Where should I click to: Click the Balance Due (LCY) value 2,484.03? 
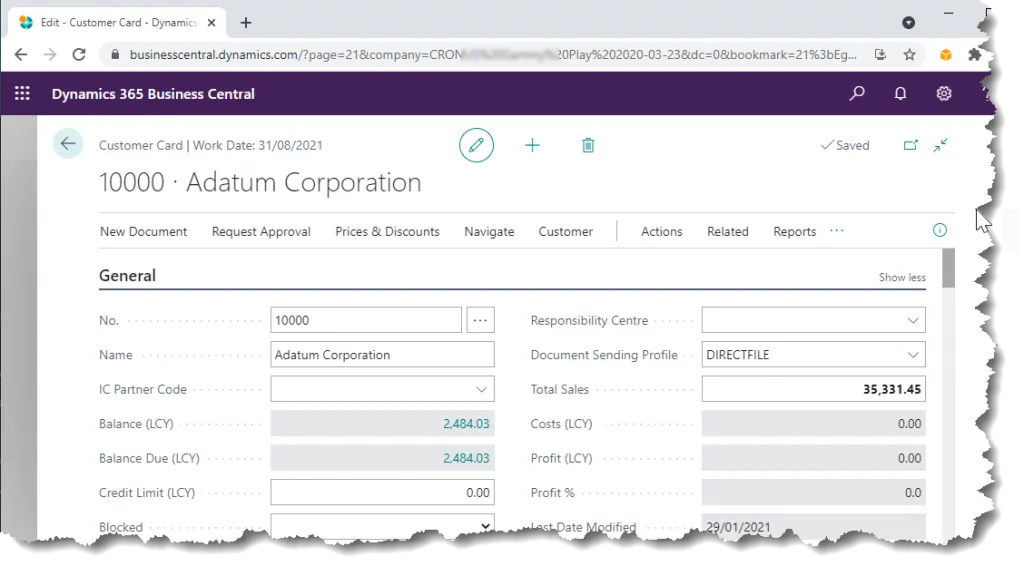pyautogui.click(x=466, y=458)
